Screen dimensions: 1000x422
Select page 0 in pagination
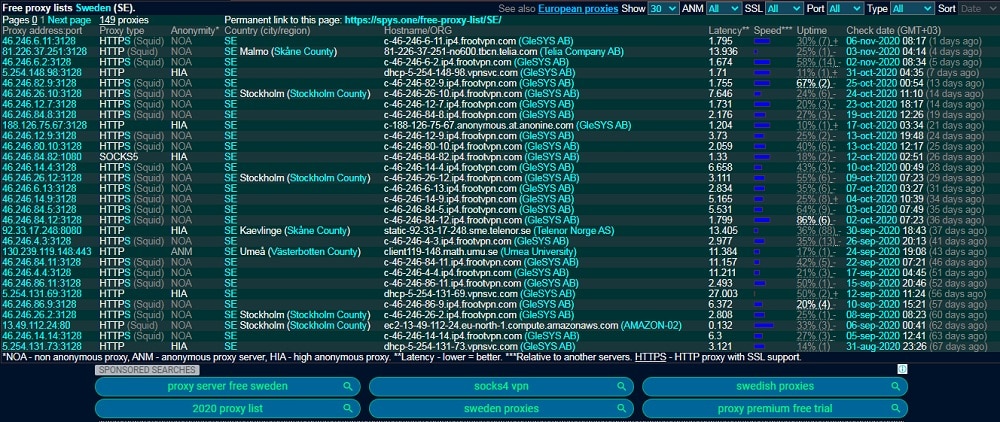(35, 20)
